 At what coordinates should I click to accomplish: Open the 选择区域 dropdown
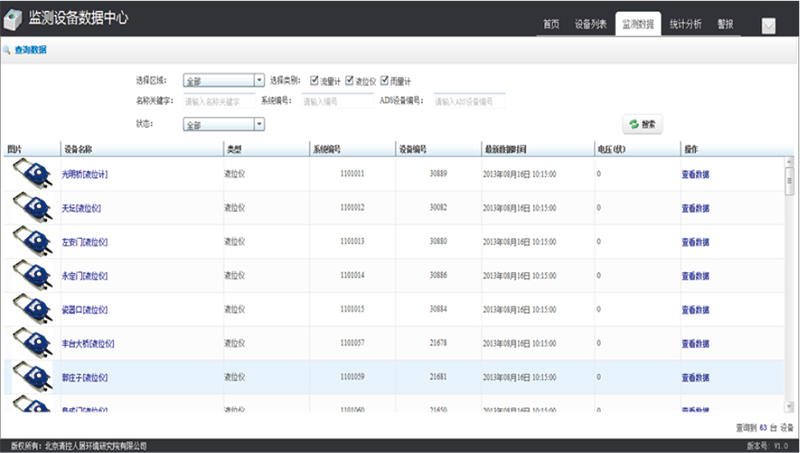259,81
